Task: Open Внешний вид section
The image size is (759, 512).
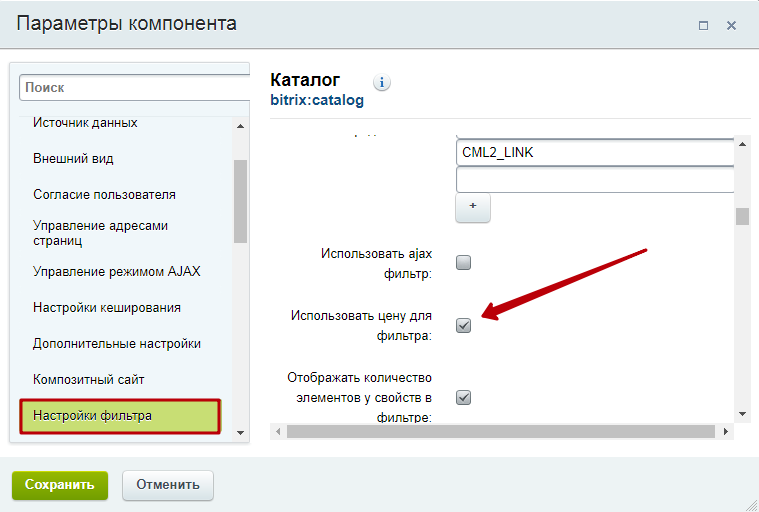Action: (73, 159)
